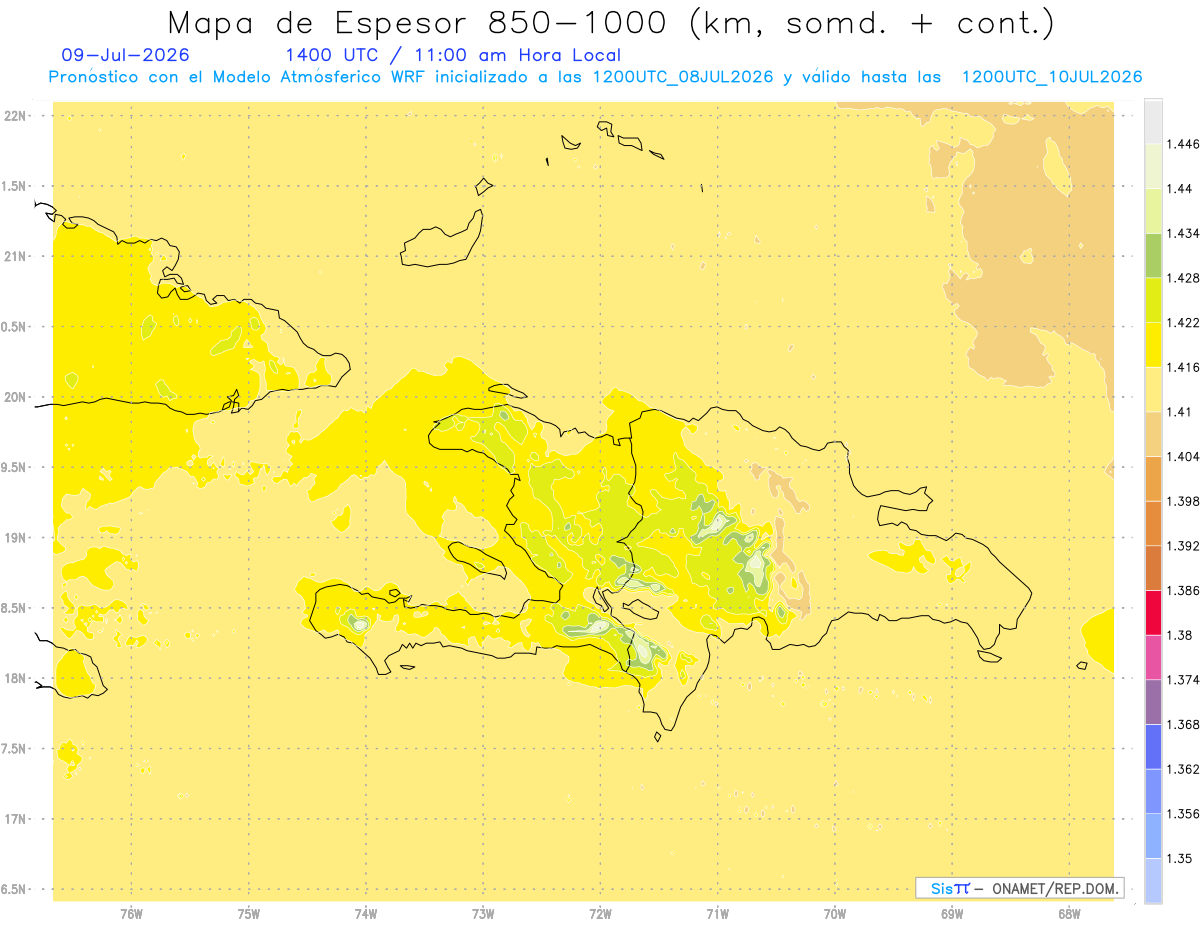Image resolution: width=1200 pixels, height=927 pixels.
Task: Click the 71W longitude label
Action: (x=717, y=914)
